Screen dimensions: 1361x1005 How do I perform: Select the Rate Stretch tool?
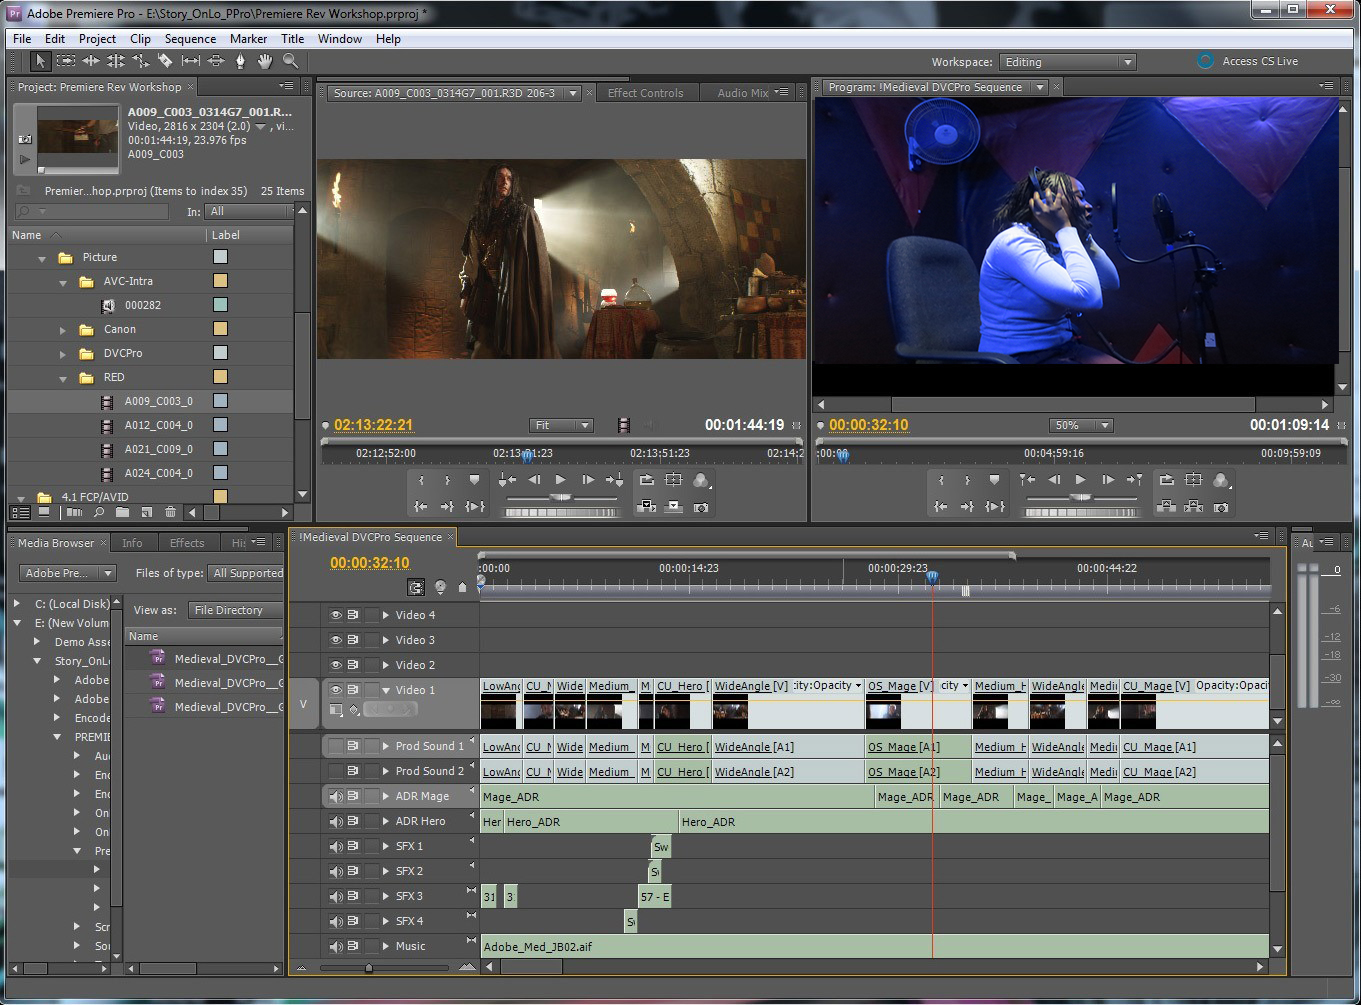point(141,61)
